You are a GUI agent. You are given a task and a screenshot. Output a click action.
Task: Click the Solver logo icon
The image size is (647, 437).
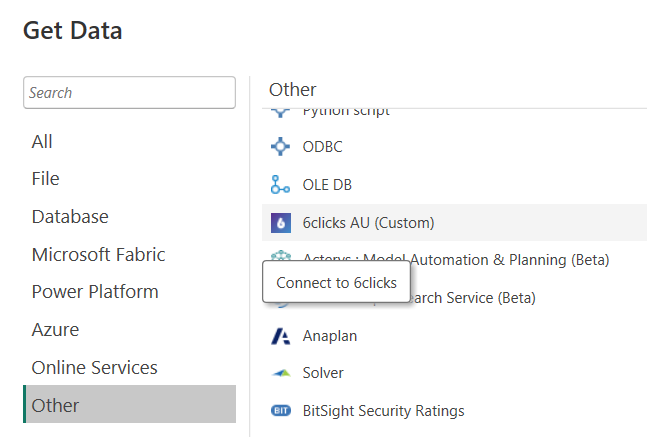pos(281,373)
